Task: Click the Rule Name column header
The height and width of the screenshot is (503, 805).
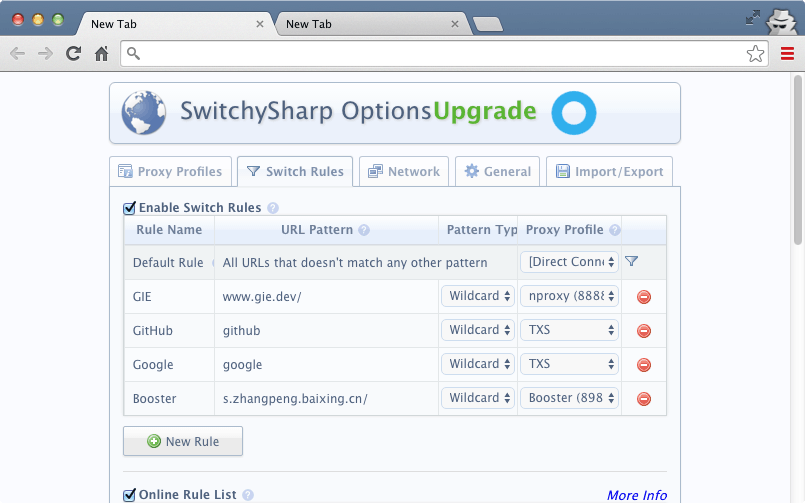Action: pyautogui.click(x=169, y=229)
